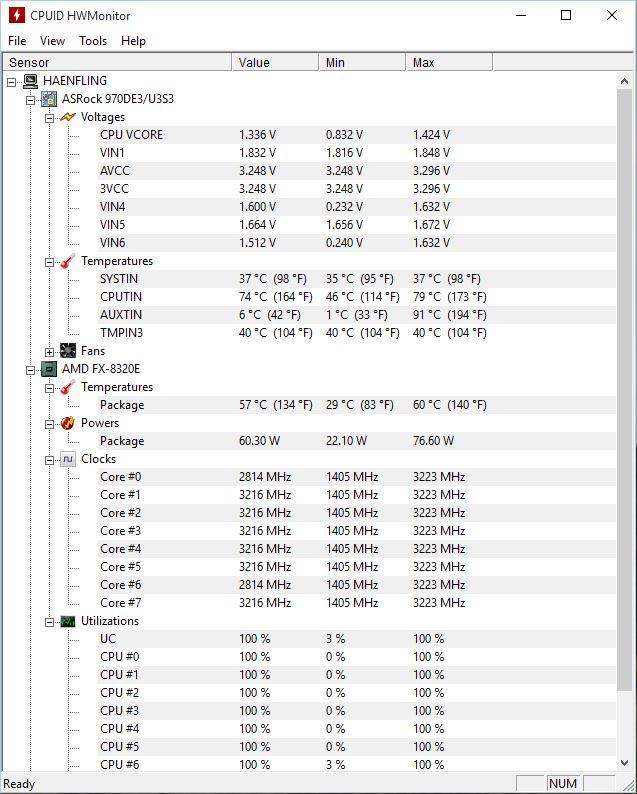Collapse the Voltages tree node
Screen dimensions: 637x794
50,118
